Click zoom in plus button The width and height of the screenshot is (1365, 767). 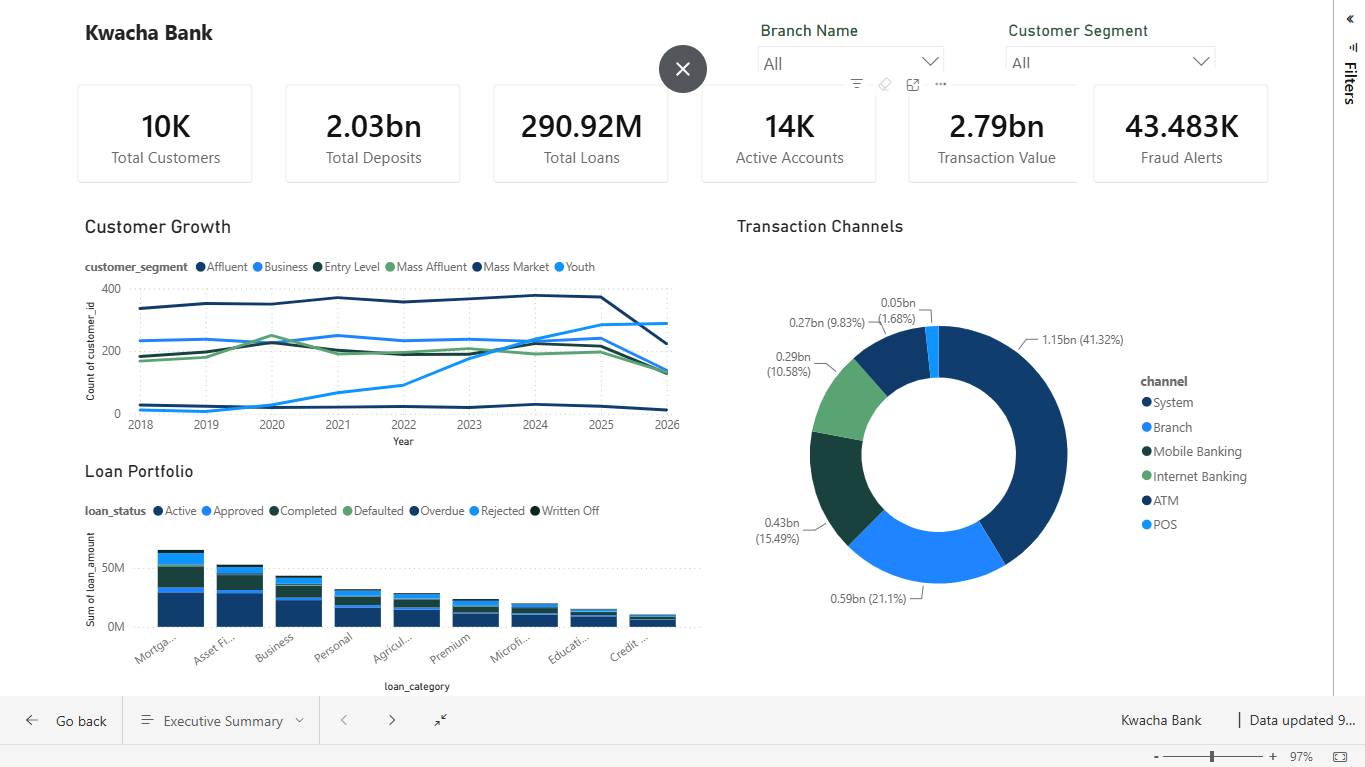point(1273,757)
